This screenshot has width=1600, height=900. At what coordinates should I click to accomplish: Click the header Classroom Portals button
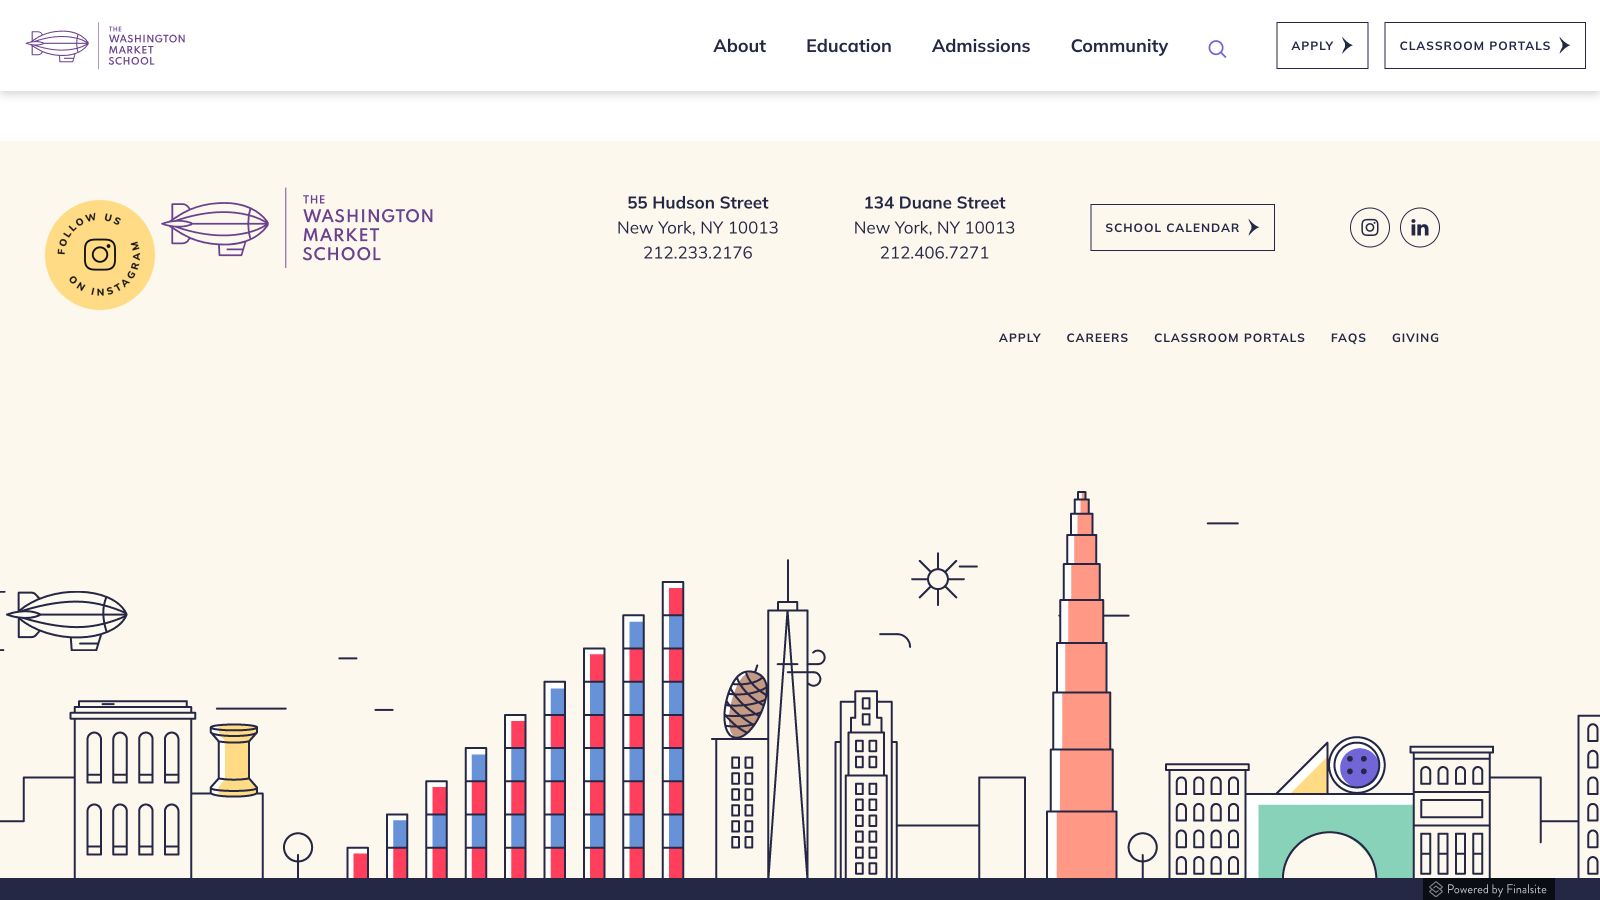[1485, 46]
